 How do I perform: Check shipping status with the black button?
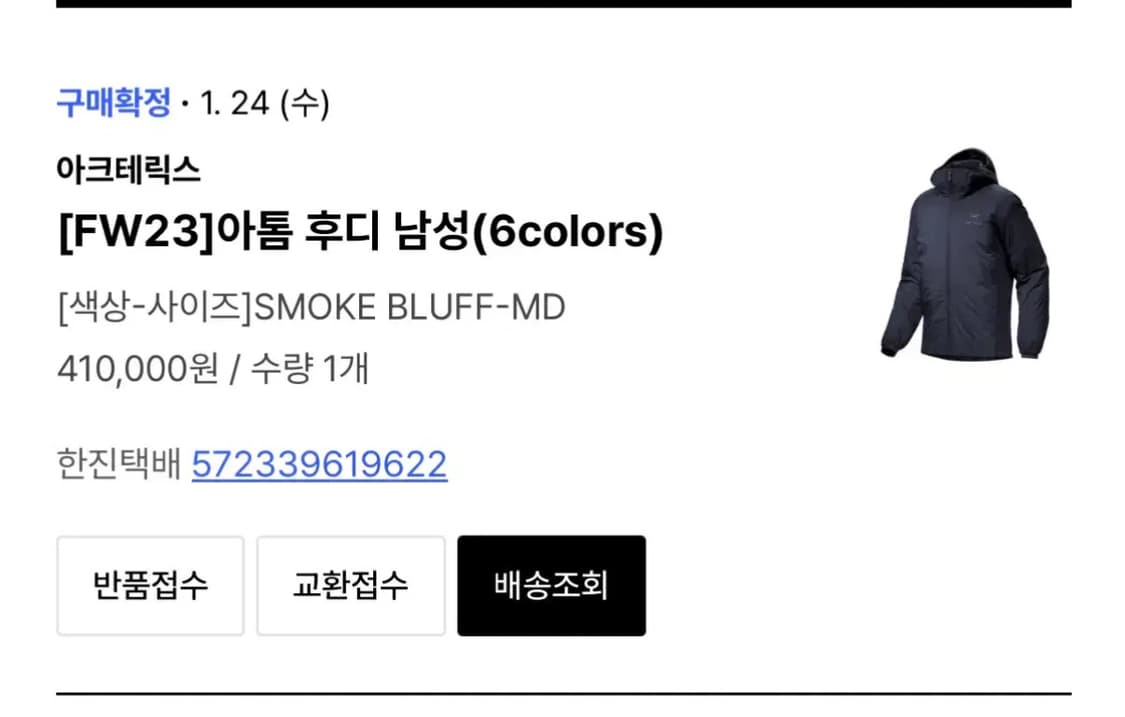click(553, 586)
